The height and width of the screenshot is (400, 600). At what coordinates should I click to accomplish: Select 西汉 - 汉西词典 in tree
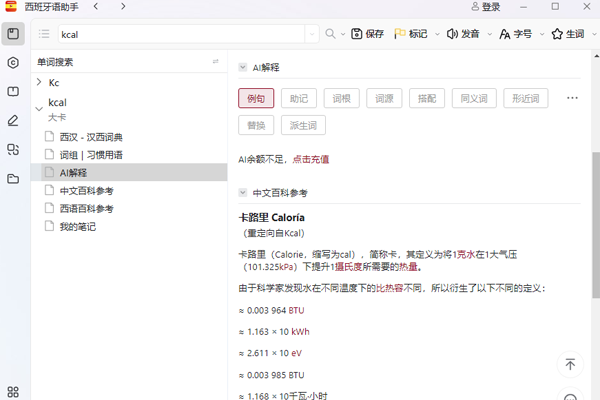(90, 137)
